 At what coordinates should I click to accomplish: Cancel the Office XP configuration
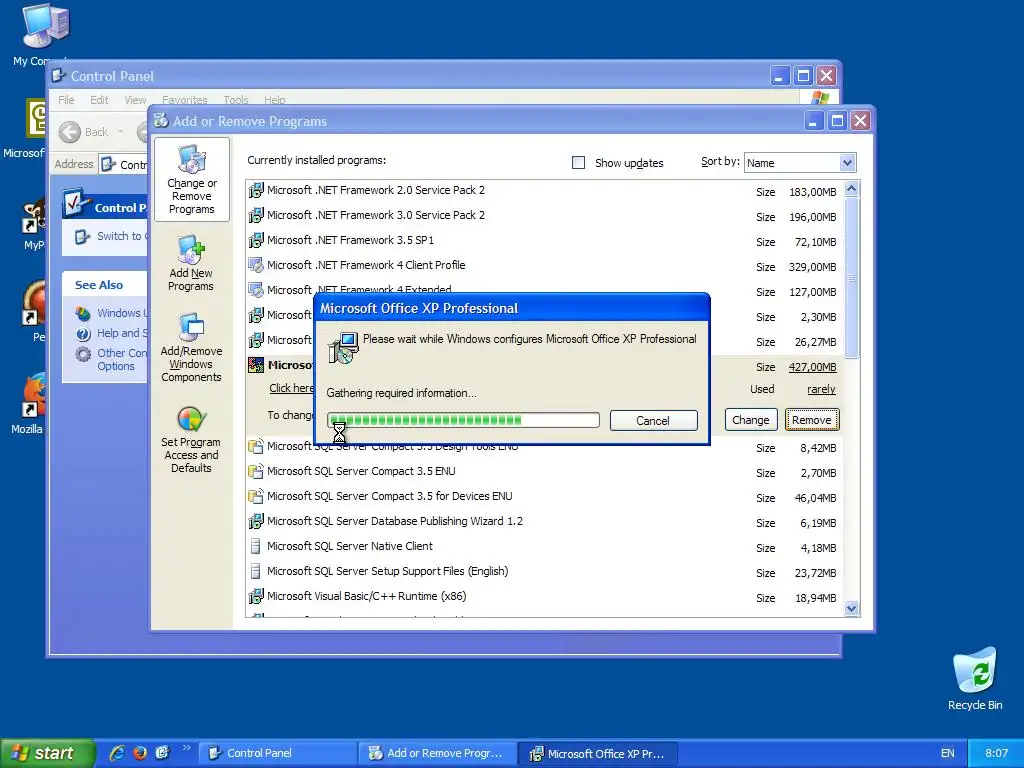653,421
